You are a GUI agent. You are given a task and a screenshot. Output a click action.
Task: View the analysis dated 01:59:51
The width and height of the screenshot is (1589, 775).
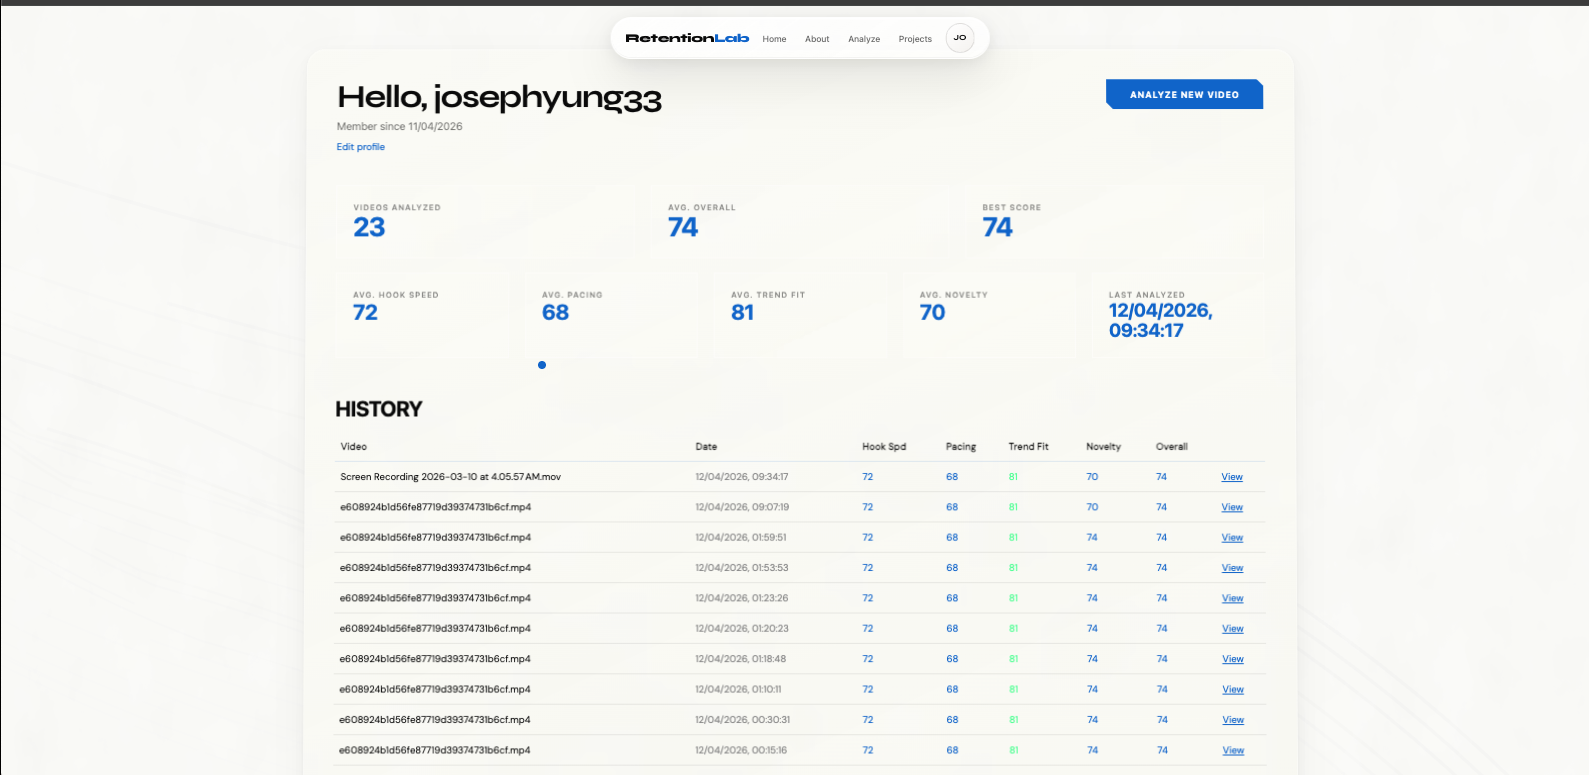coord(1232,538)
